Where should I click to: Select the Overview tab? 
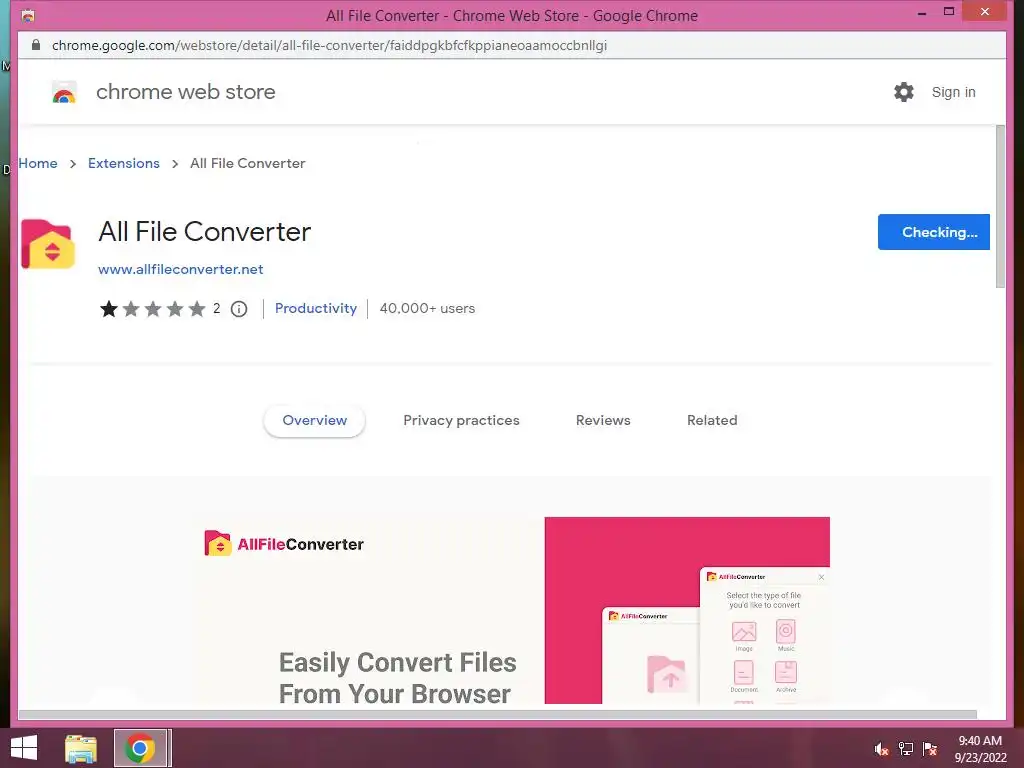point(315,420)
